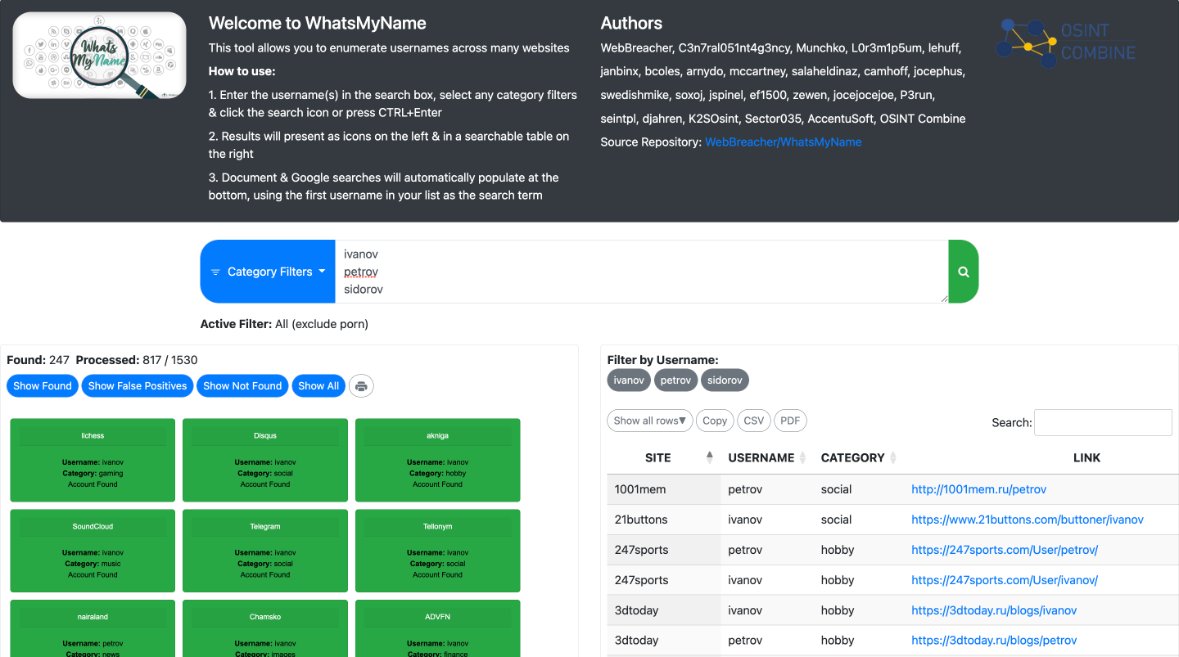The width and height of the screenshot is (1179, 657).
Task: Sort table by SITE column
Action: click(x=663, y=457)
